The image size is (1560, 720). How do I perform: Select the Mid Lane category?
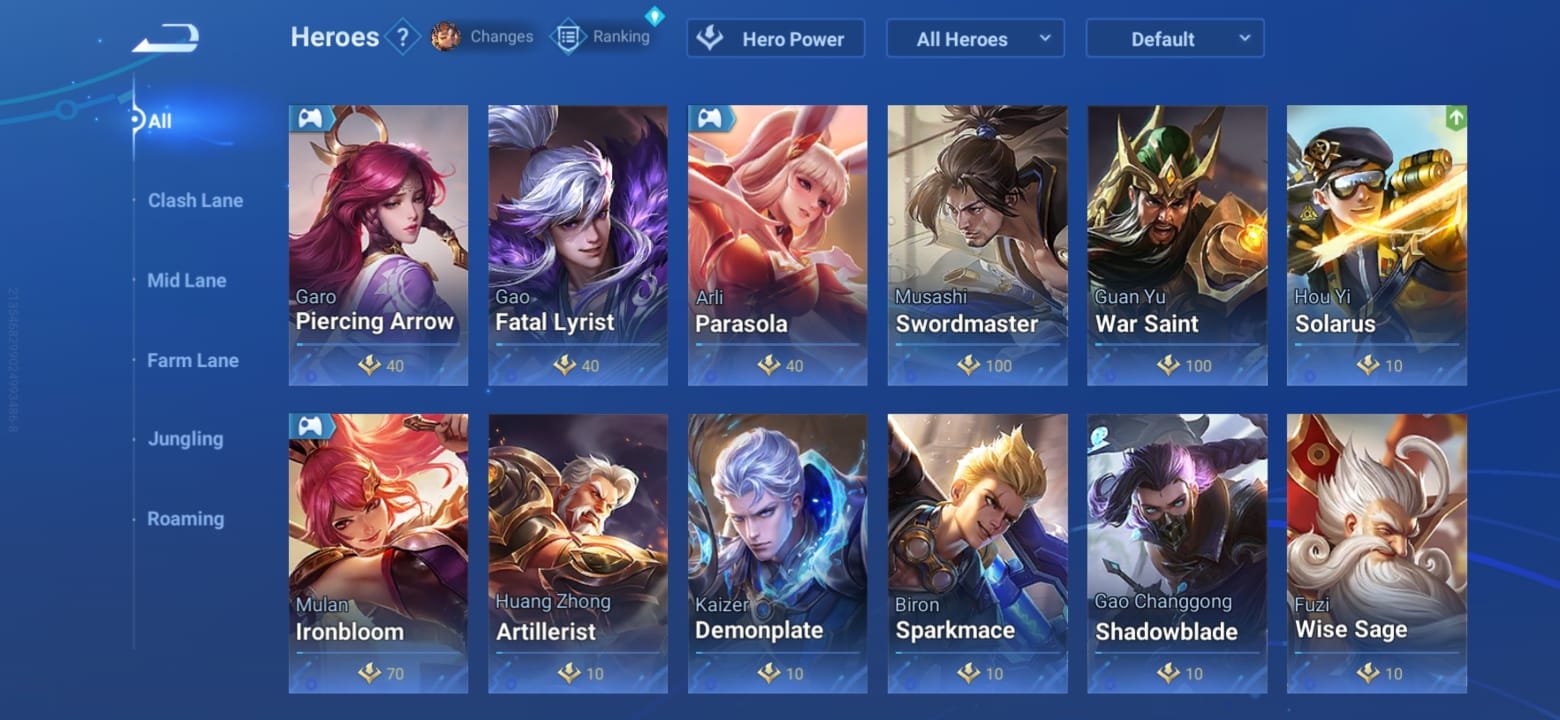click(x=186, y=280)
